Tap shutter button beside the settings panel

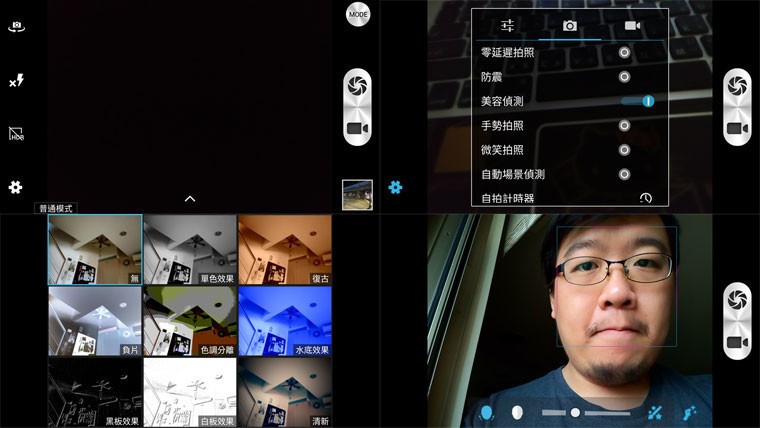(737, 87)
